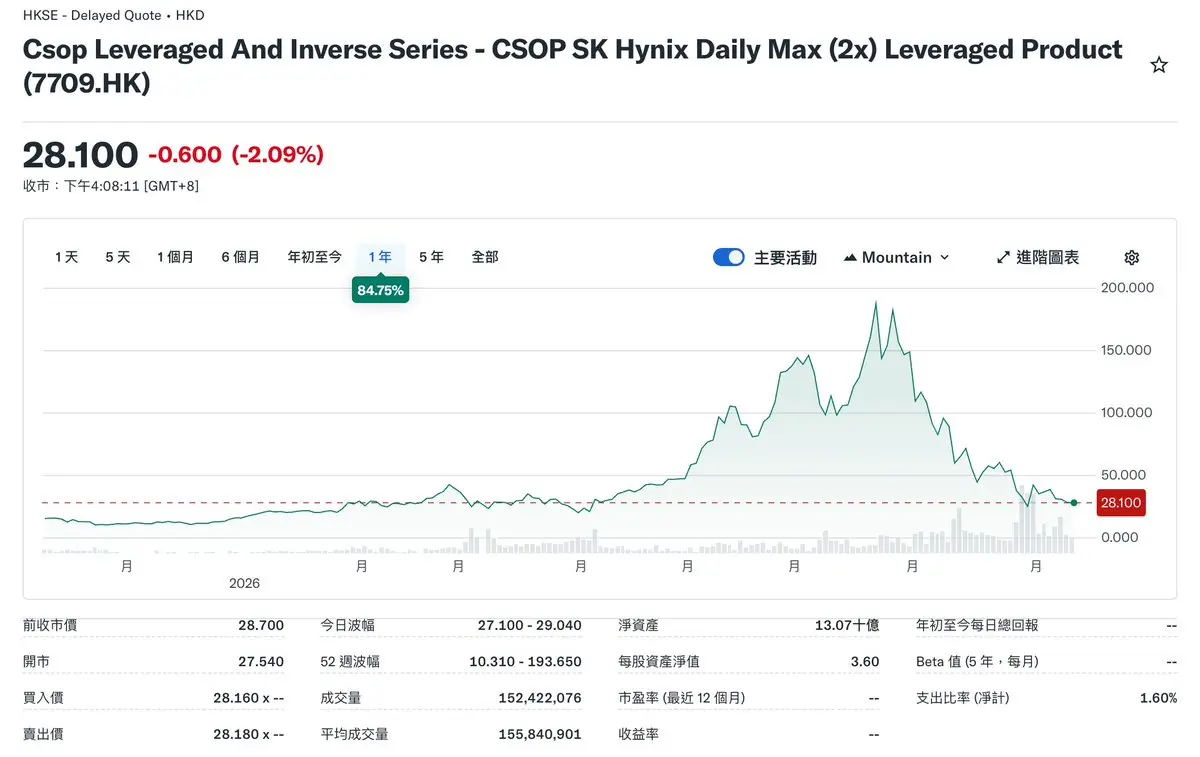Open the Mountain chart type dropdown

pyautogui.click(x=896, y=257)
